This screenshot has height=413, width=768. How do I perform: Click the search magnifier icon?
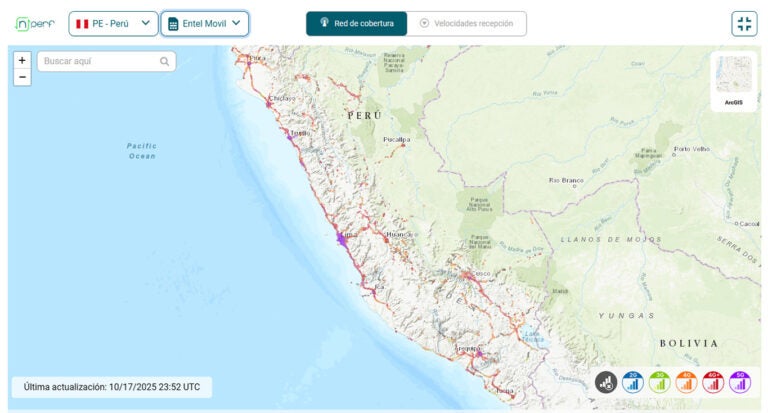[x=164, y=61]
